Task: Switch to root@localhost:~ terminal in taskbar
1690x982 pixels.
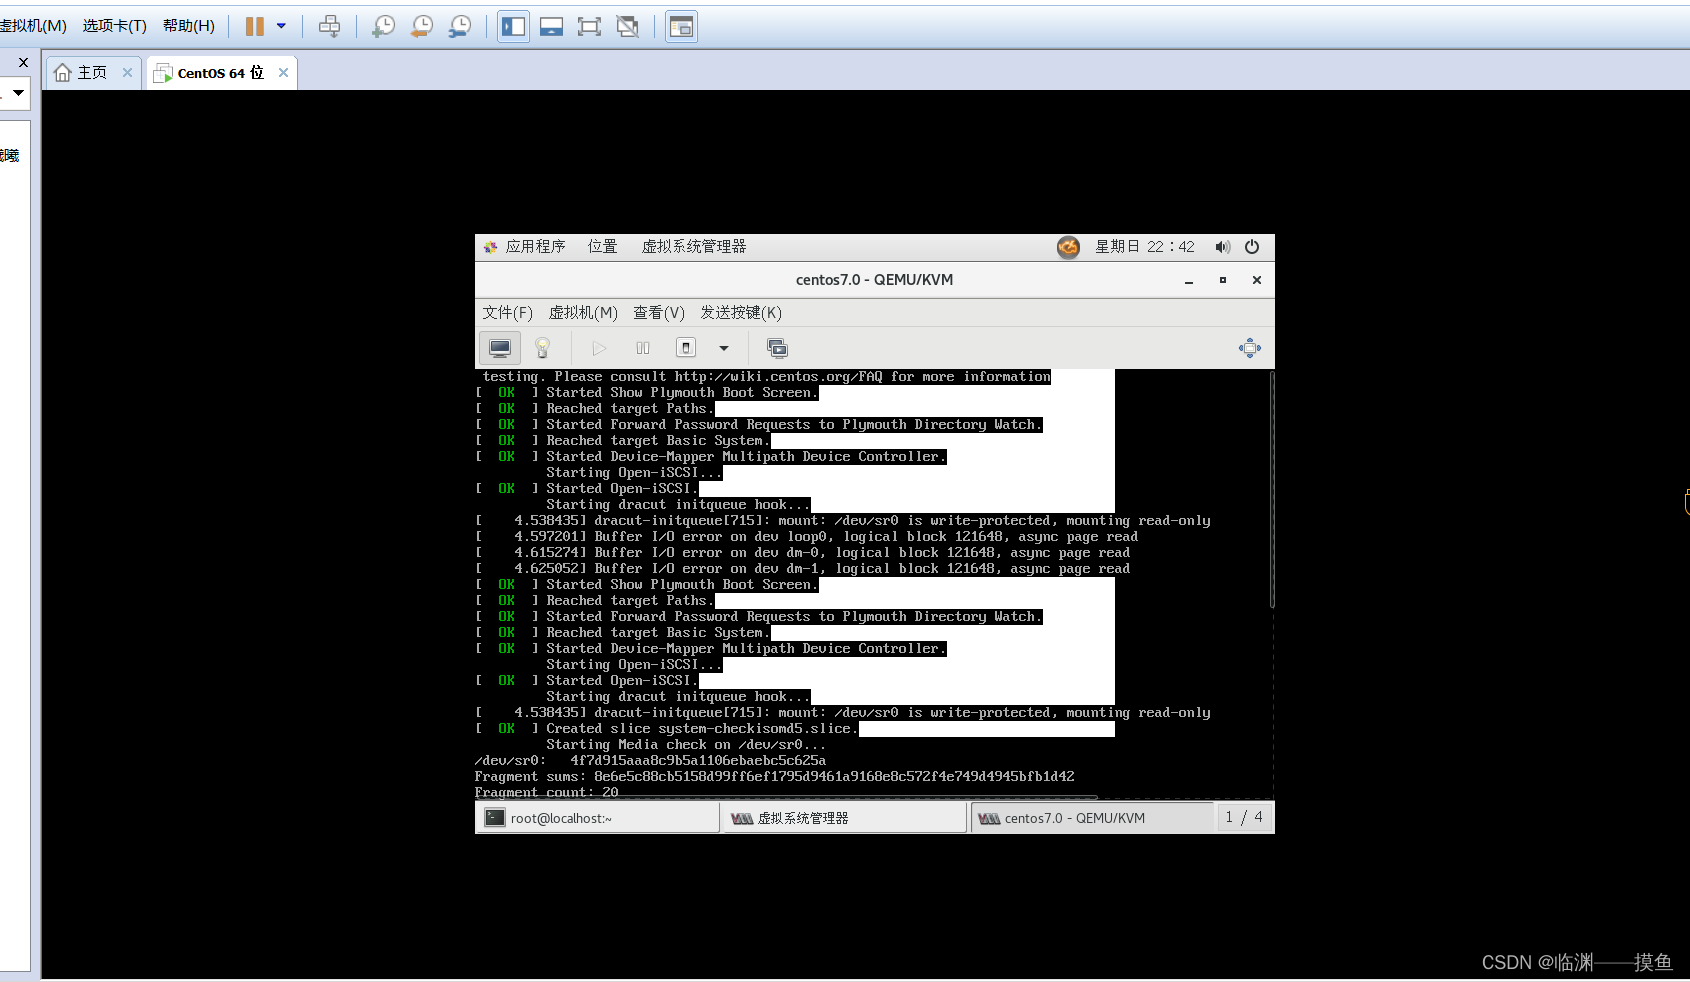Action: (x=597, y=818)
